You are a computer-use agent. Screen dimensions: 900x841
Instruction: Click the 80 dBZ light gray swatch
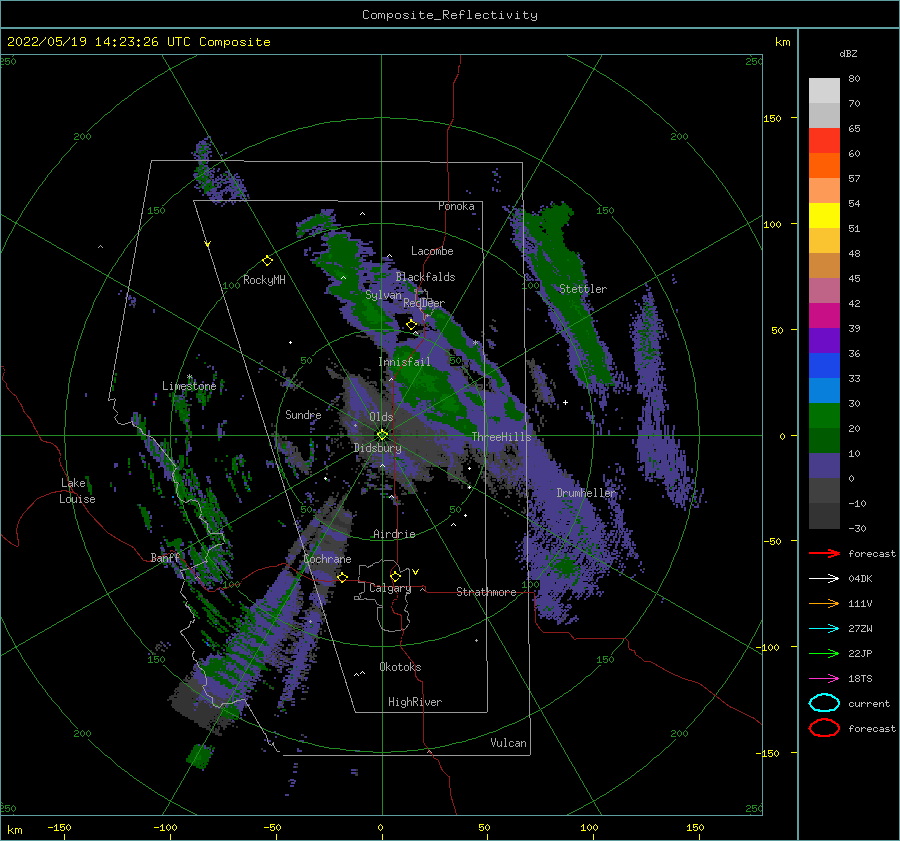(x=824, y=90)
